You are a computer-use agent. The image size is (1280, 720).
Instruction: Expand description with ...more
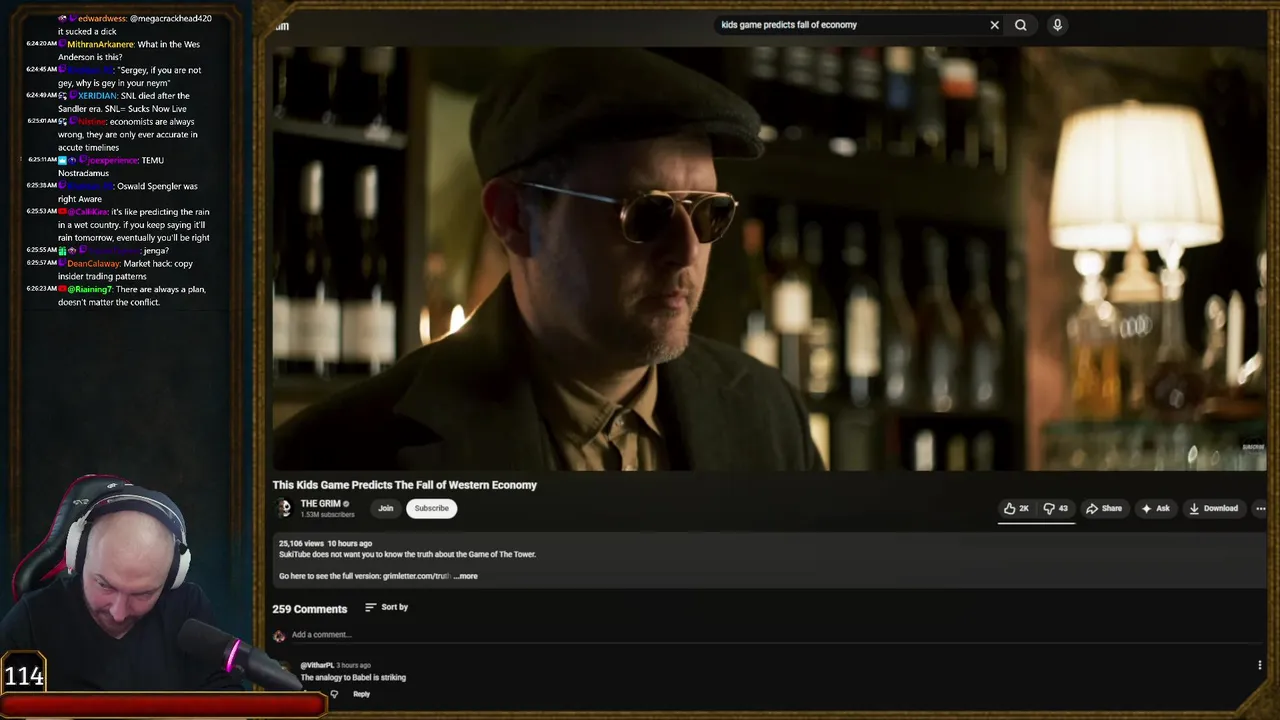pos(466,576)
